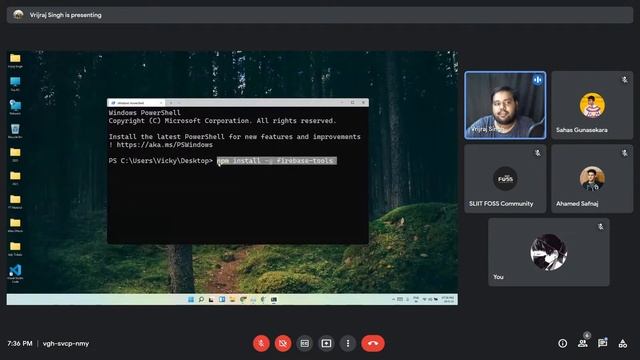This screenshot has width=640, height=360.
Task: Open the Activities shapes icon
Action: click(x=623, y=343)
